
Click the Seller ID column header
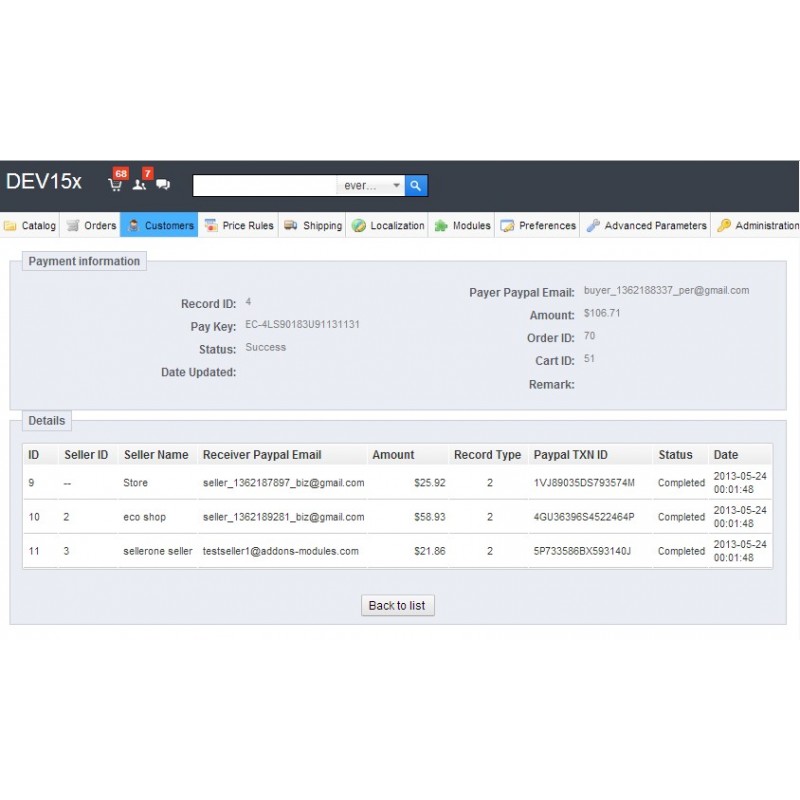(x=86, y=455)
